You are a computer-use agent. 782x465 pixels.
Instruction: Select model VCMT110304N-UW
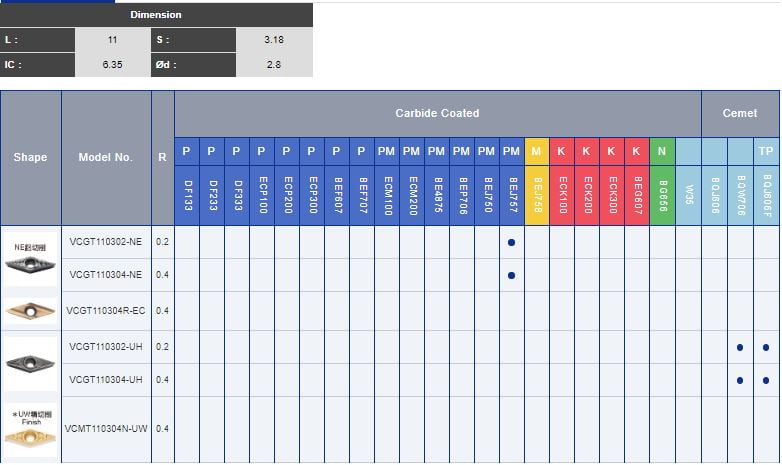(106, 429)
